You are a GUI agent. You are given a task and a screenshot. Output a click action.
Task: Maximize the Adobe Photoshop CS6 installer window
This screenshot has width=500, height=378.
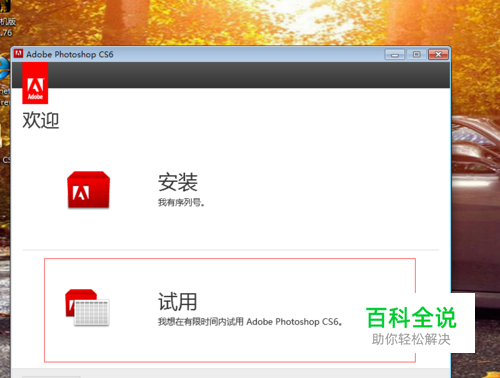click(x=416, y=54)
